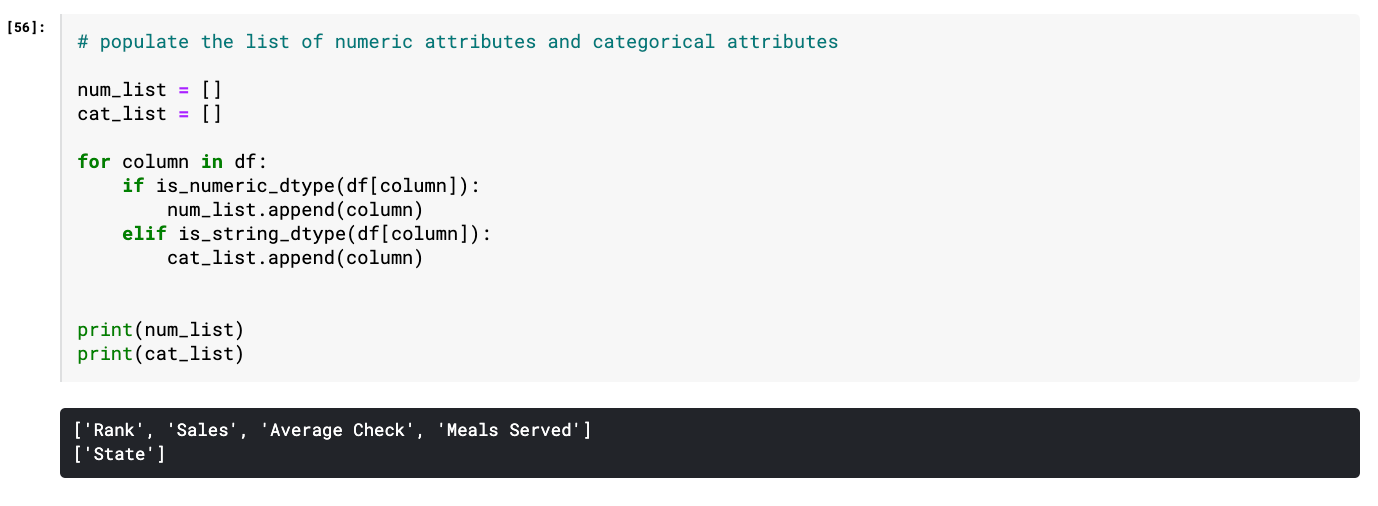This screenshot has height=506, width=1378.
Task: Click the comment line about populating attributes
Action: click(x=457, y=42)
